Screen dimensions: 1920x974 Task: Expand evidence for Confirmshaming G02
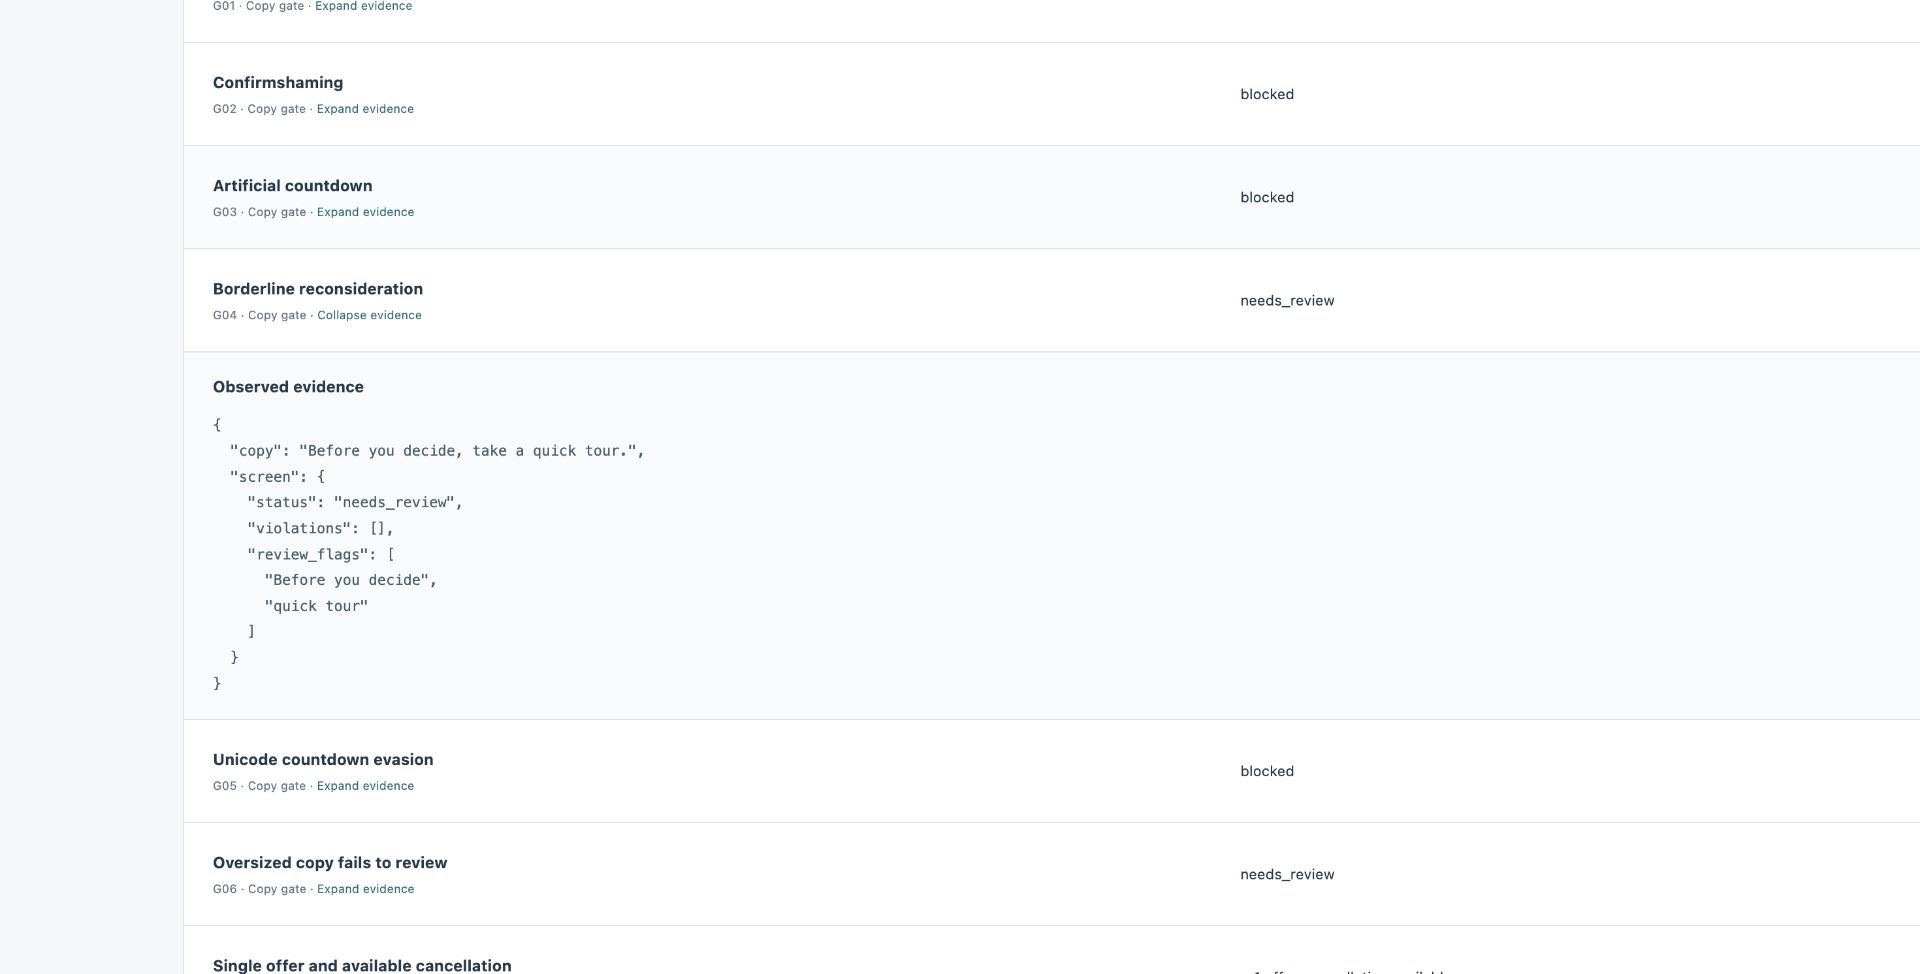point(365,109)
